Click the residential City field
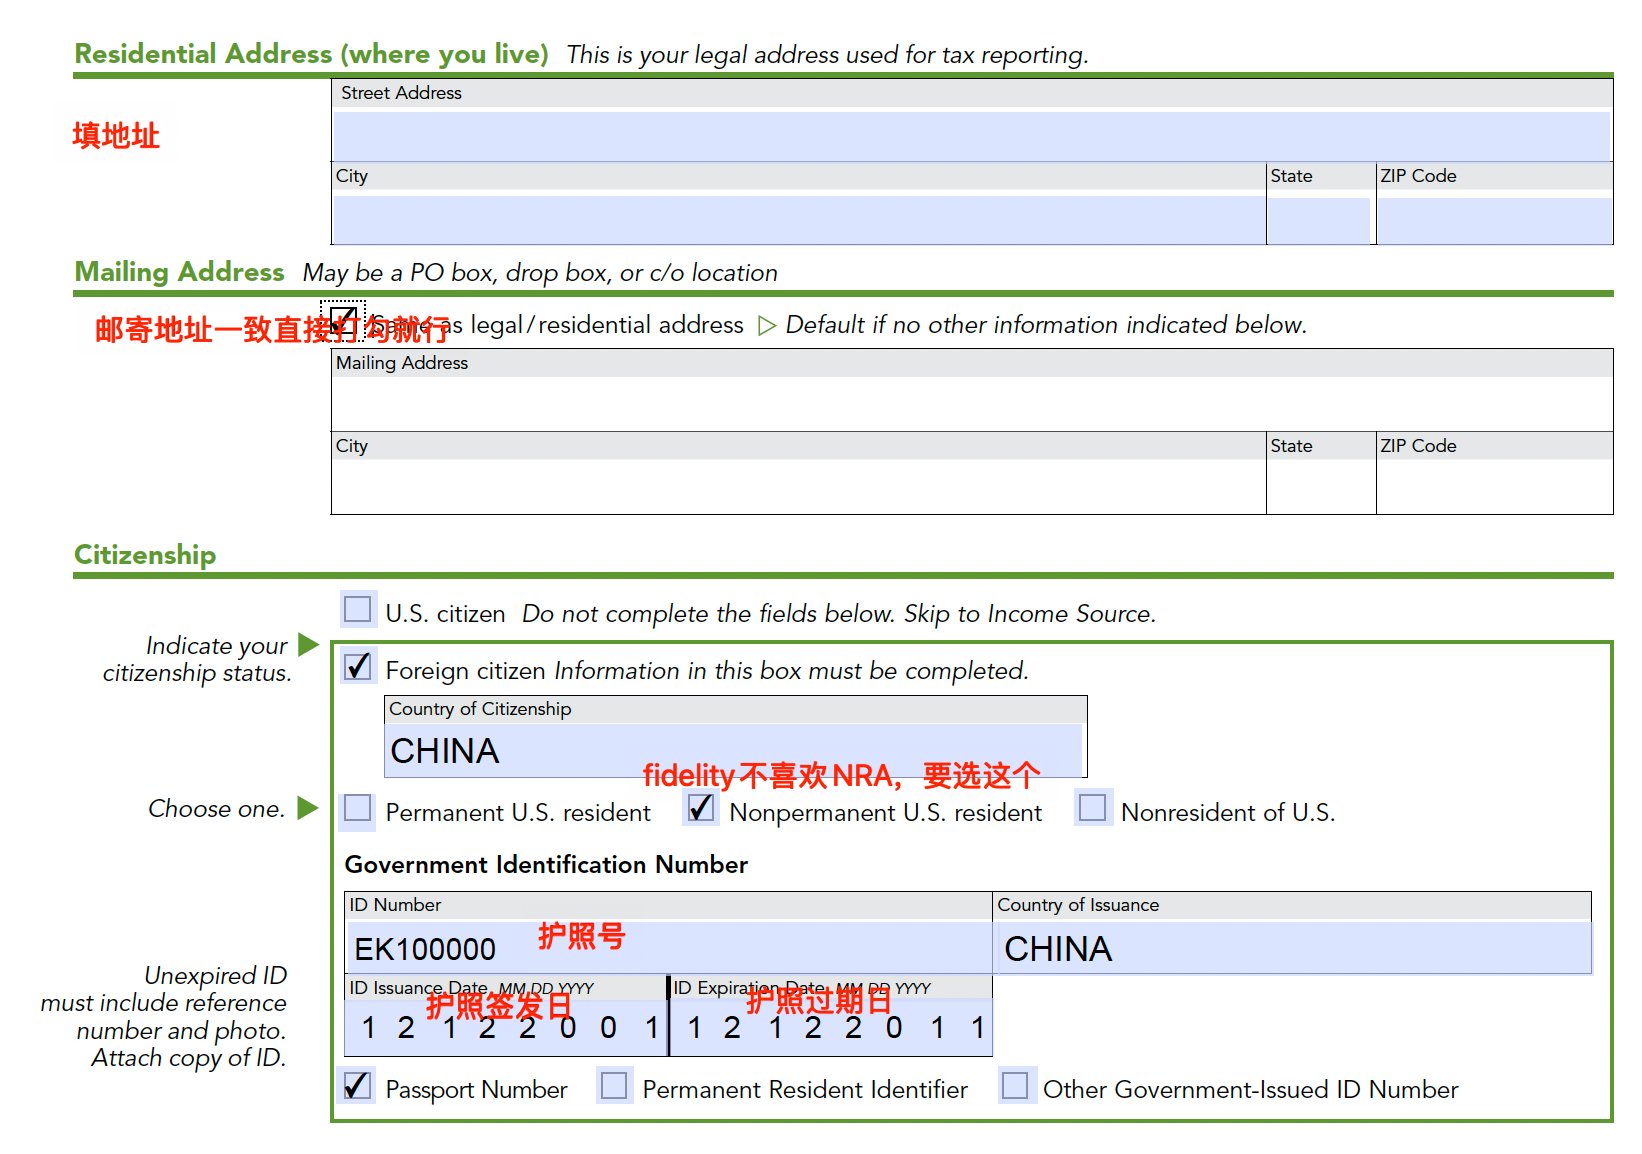Viewport: 1642px width, 1154px height. (798, 219)
